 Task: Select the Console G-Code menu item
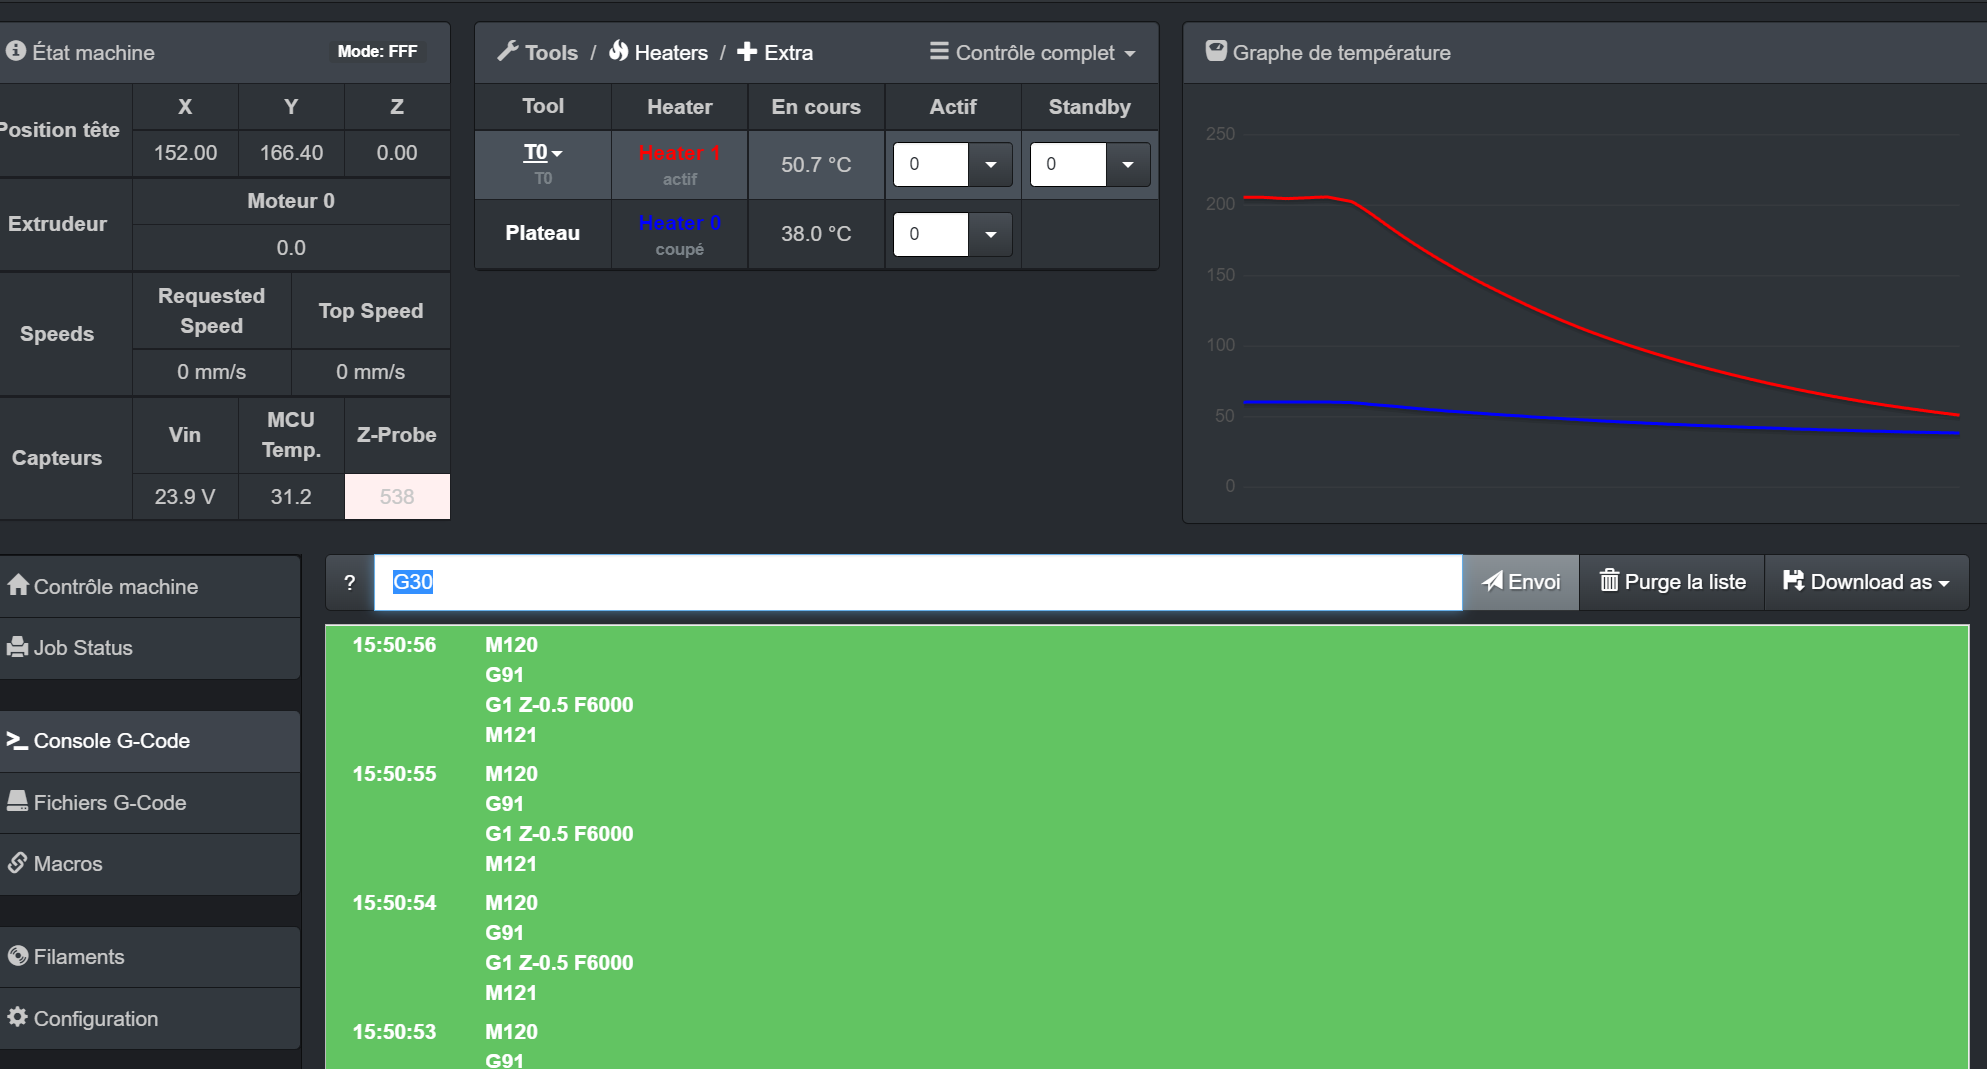pyautogui.click(x=150, y=741)
